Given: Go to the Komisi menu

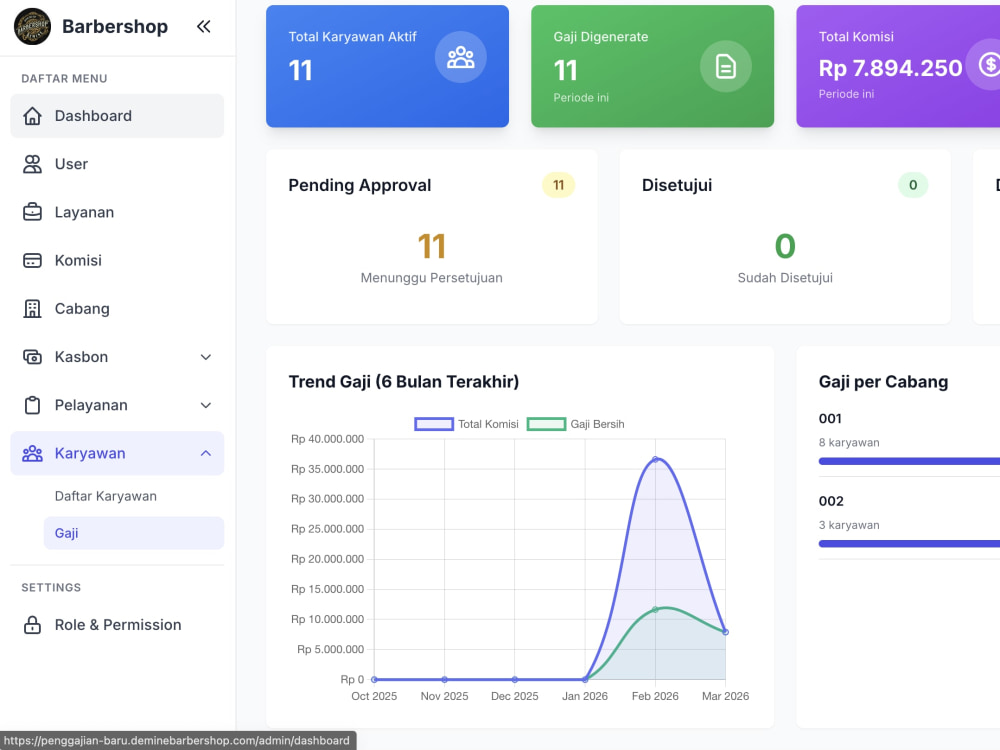Looking at the screenshot, I should [x=117, y=260].
